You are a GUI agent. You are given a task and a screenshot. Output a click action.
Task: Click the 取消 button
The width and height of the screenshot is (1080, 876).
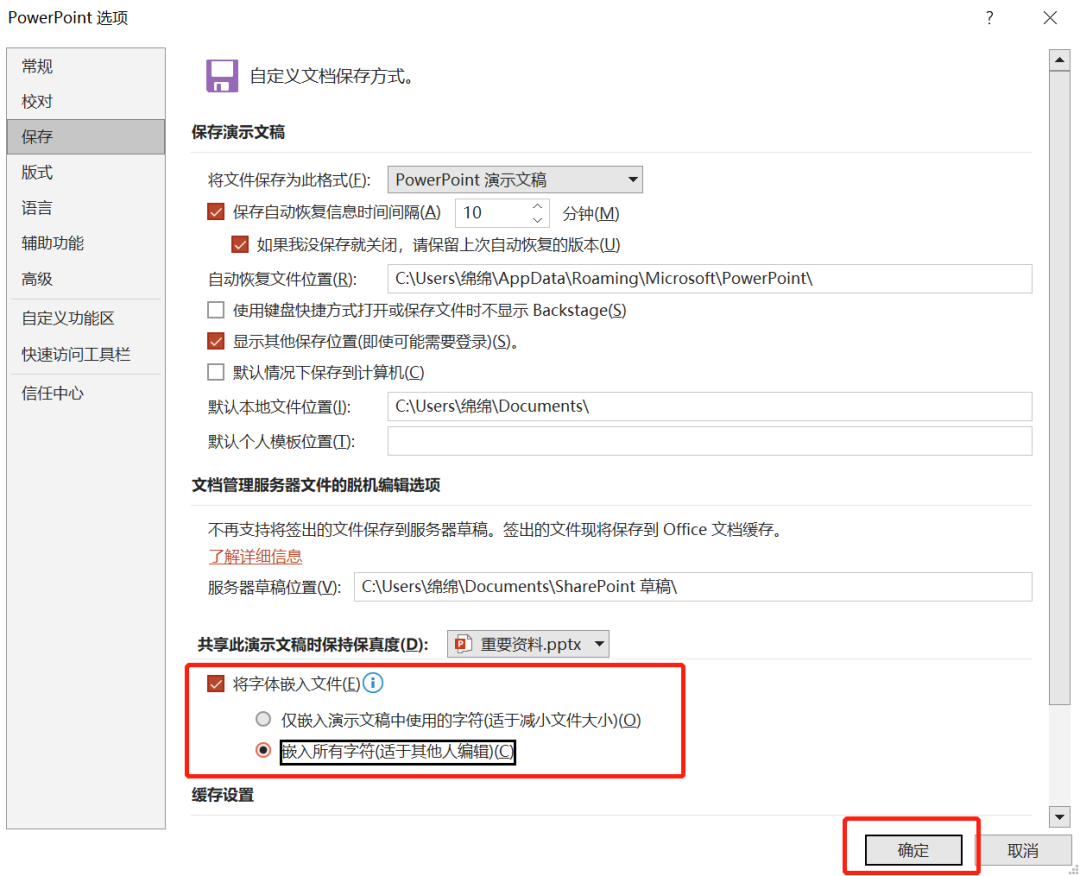(x=1023, y=850)
